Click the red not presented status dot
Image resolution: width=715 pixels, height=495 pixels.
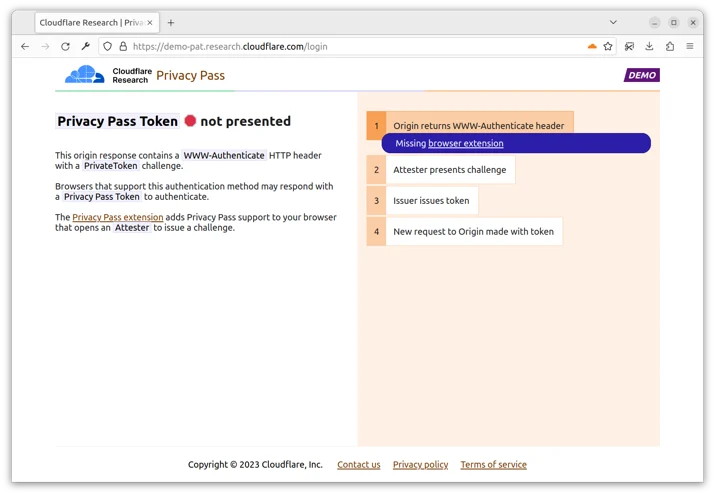point(190,121)
